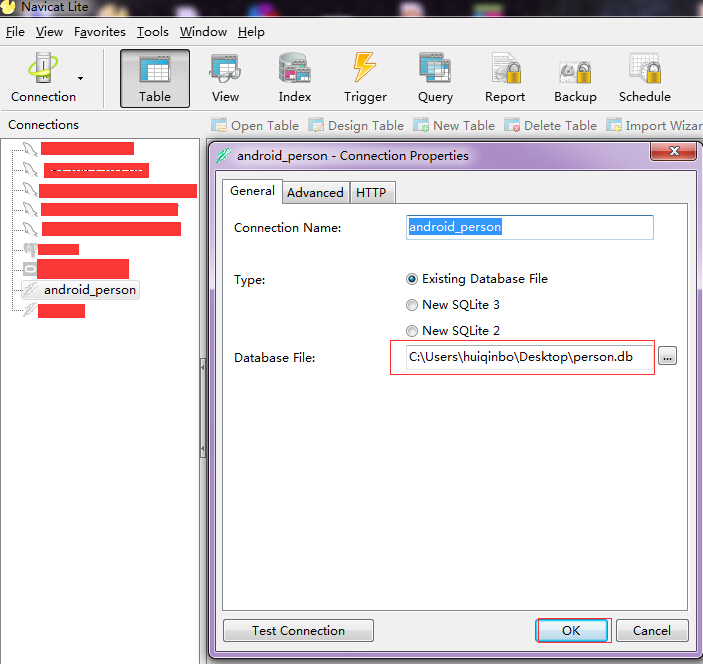Screen dimensions: 703x664
Task: Click Import Wizard in the object toolbar
Action: tap(654, 126)
